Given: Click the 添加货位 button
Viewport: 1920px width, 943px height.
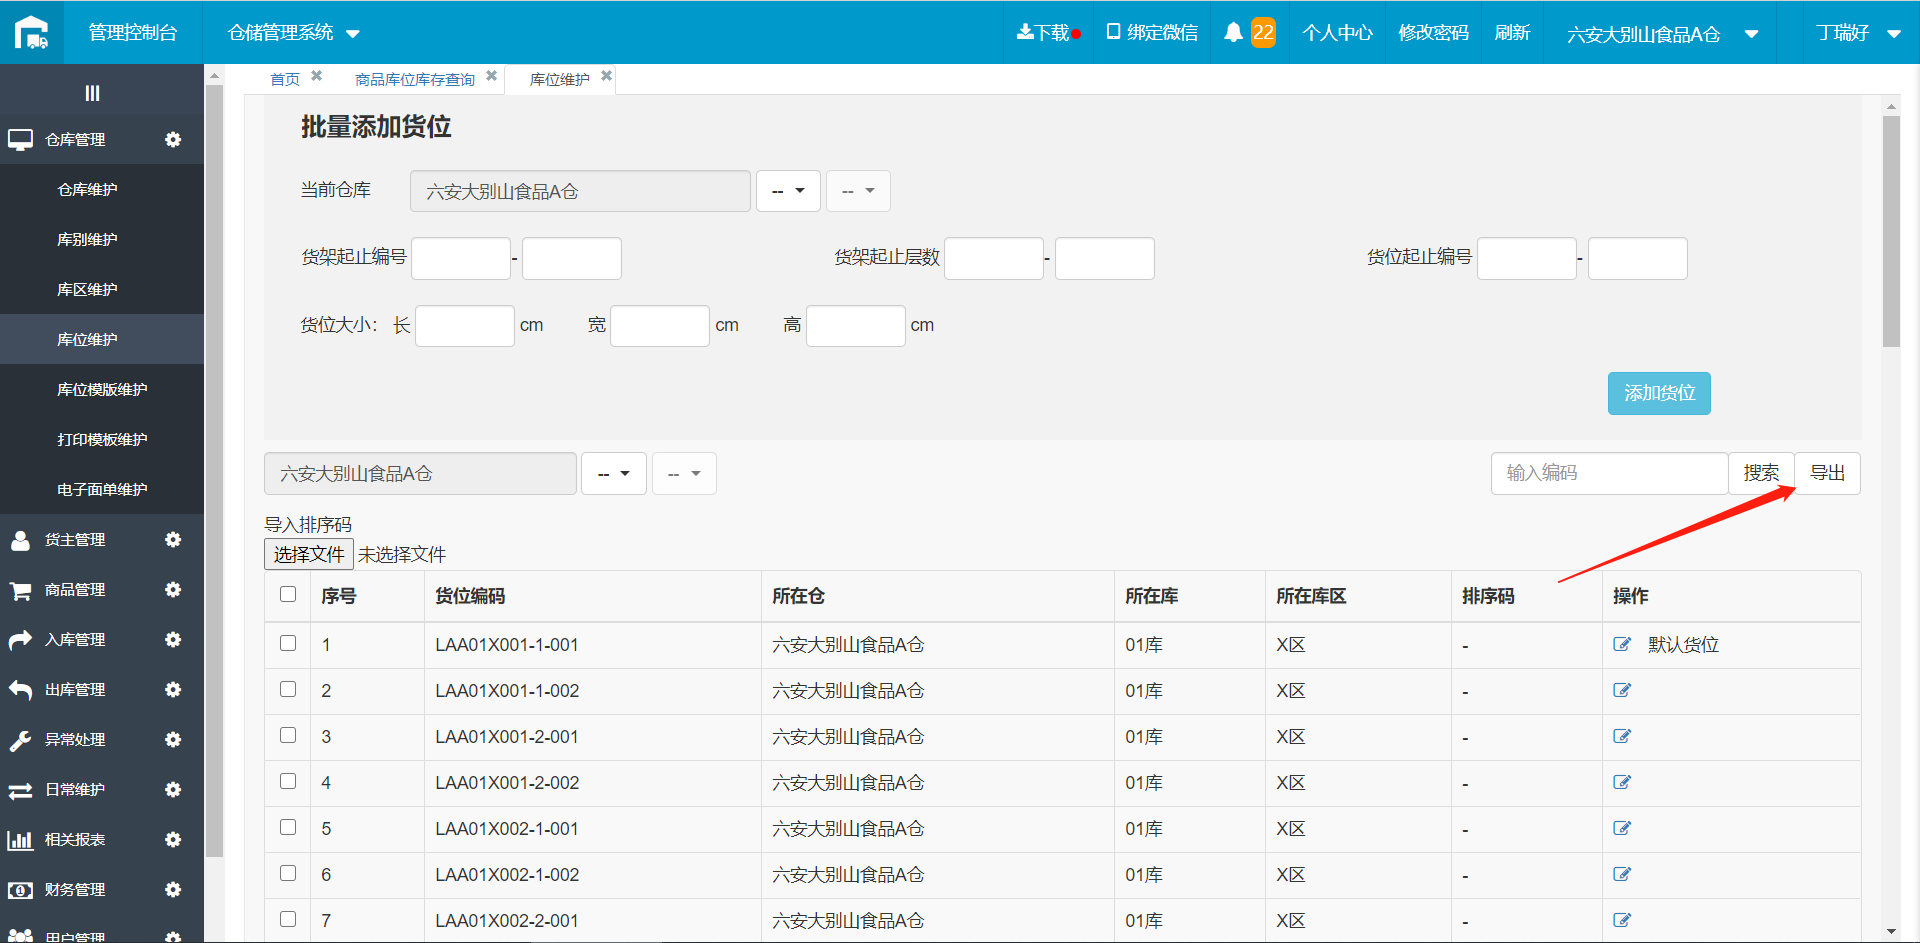Looking at the screenshot, I should point(1659,393).
